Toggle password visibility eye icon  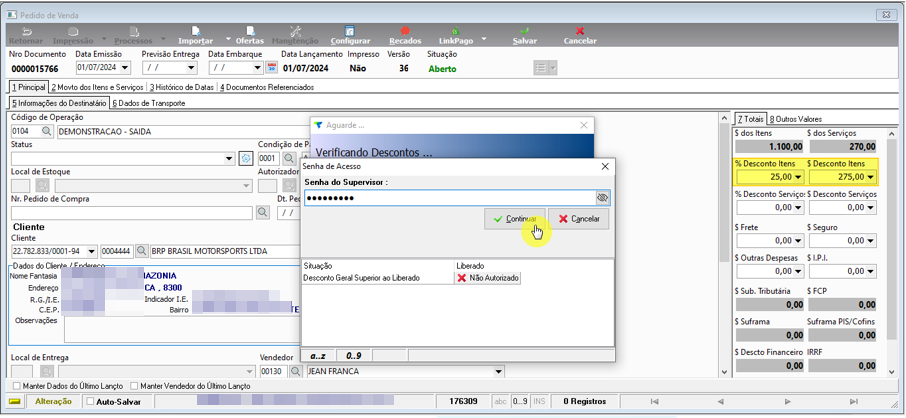(602, 198)
